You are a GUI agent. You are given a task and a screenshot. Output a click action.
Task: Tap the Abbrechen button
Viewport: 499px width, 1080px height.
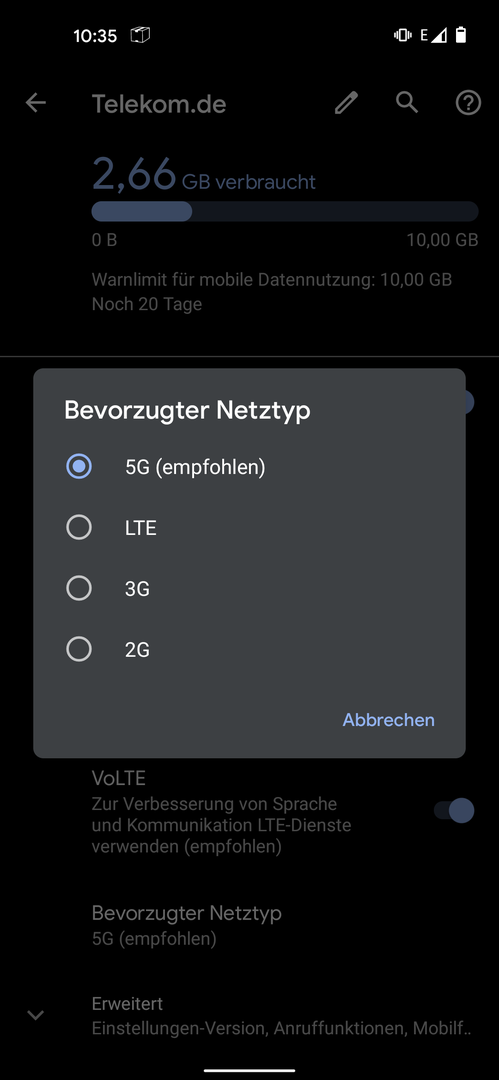point(389,720)
